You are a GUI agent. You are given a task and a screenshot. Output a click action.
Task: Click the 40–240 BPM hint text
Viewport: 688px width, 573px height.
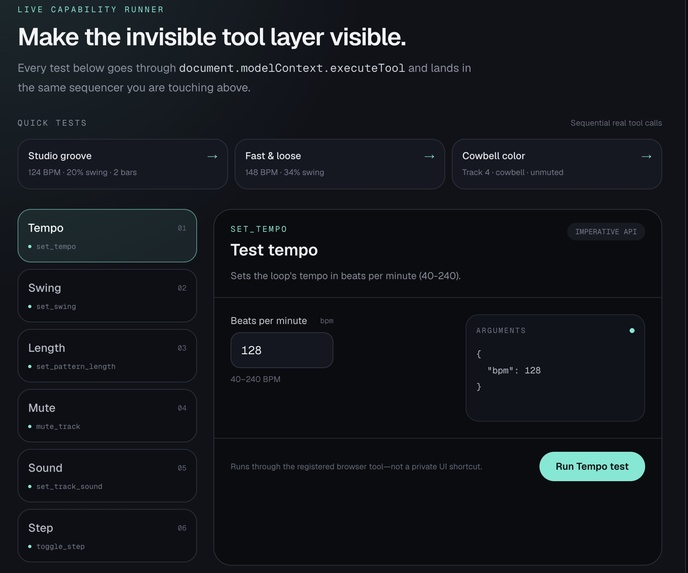pyautogui.click(x=255, y=379)
